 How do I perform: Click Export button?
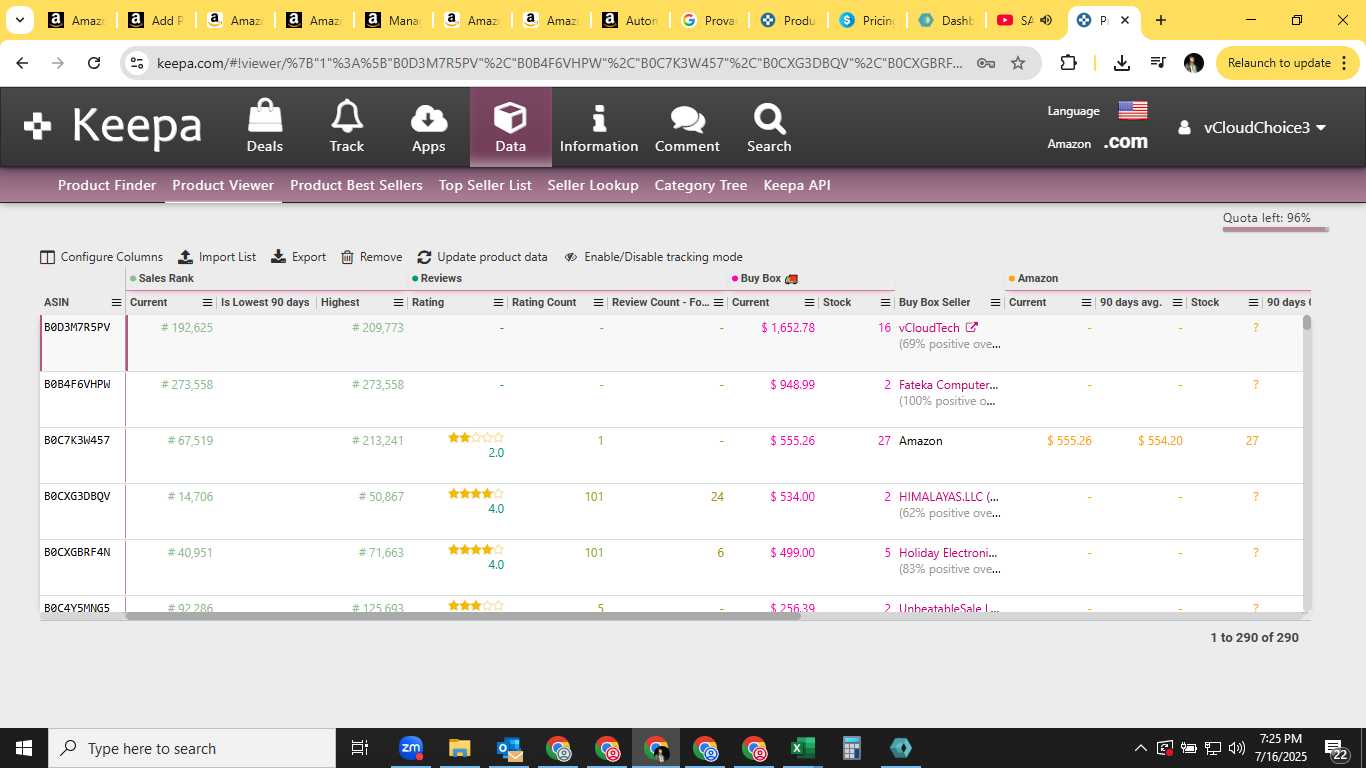click(x=299, y=257)
